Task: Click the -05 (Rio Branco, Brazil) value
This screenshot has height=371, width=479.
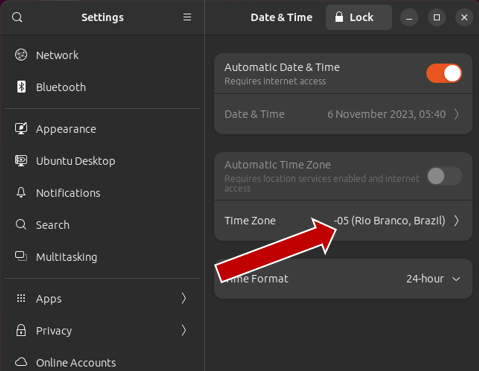Action: pos(389,221)
